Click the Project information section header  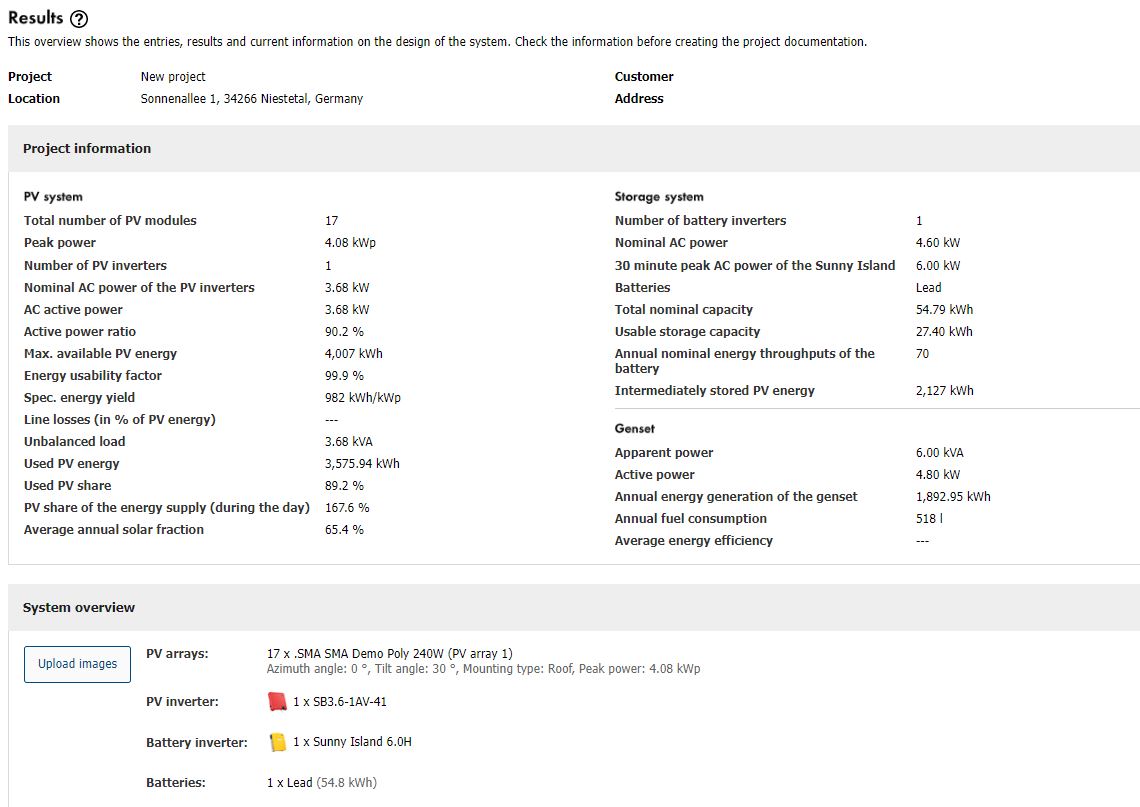(x=87, y=149)
